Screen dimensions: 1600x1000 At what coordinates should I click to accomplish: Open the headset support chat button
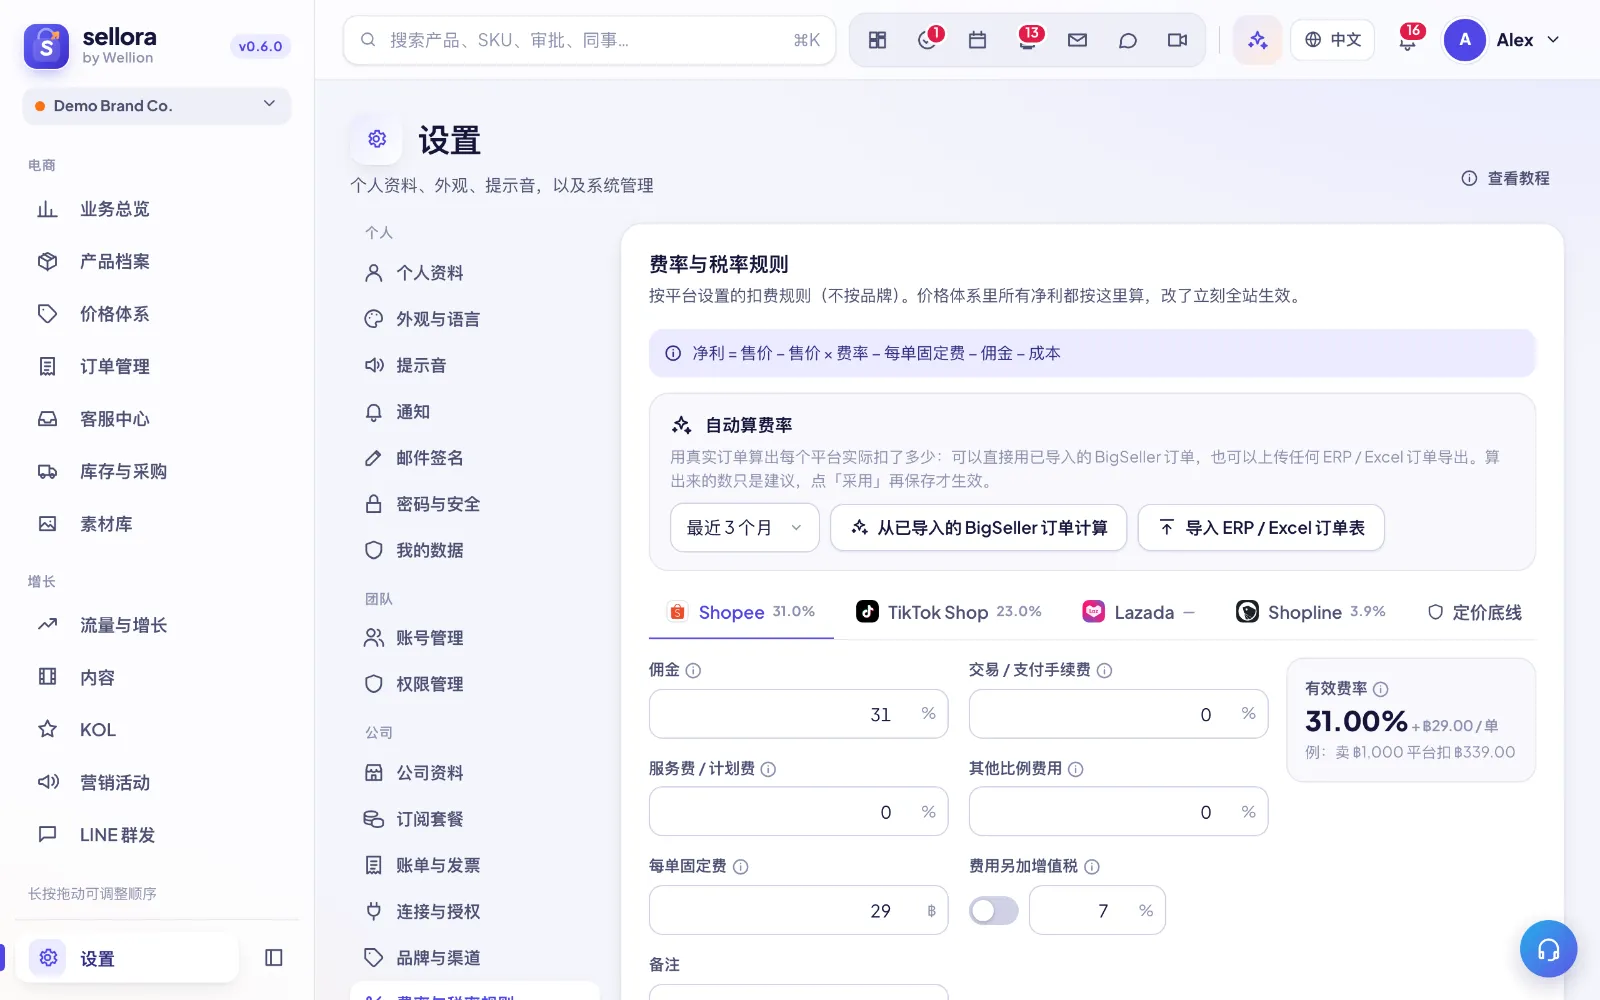[x=1548, y=949]
